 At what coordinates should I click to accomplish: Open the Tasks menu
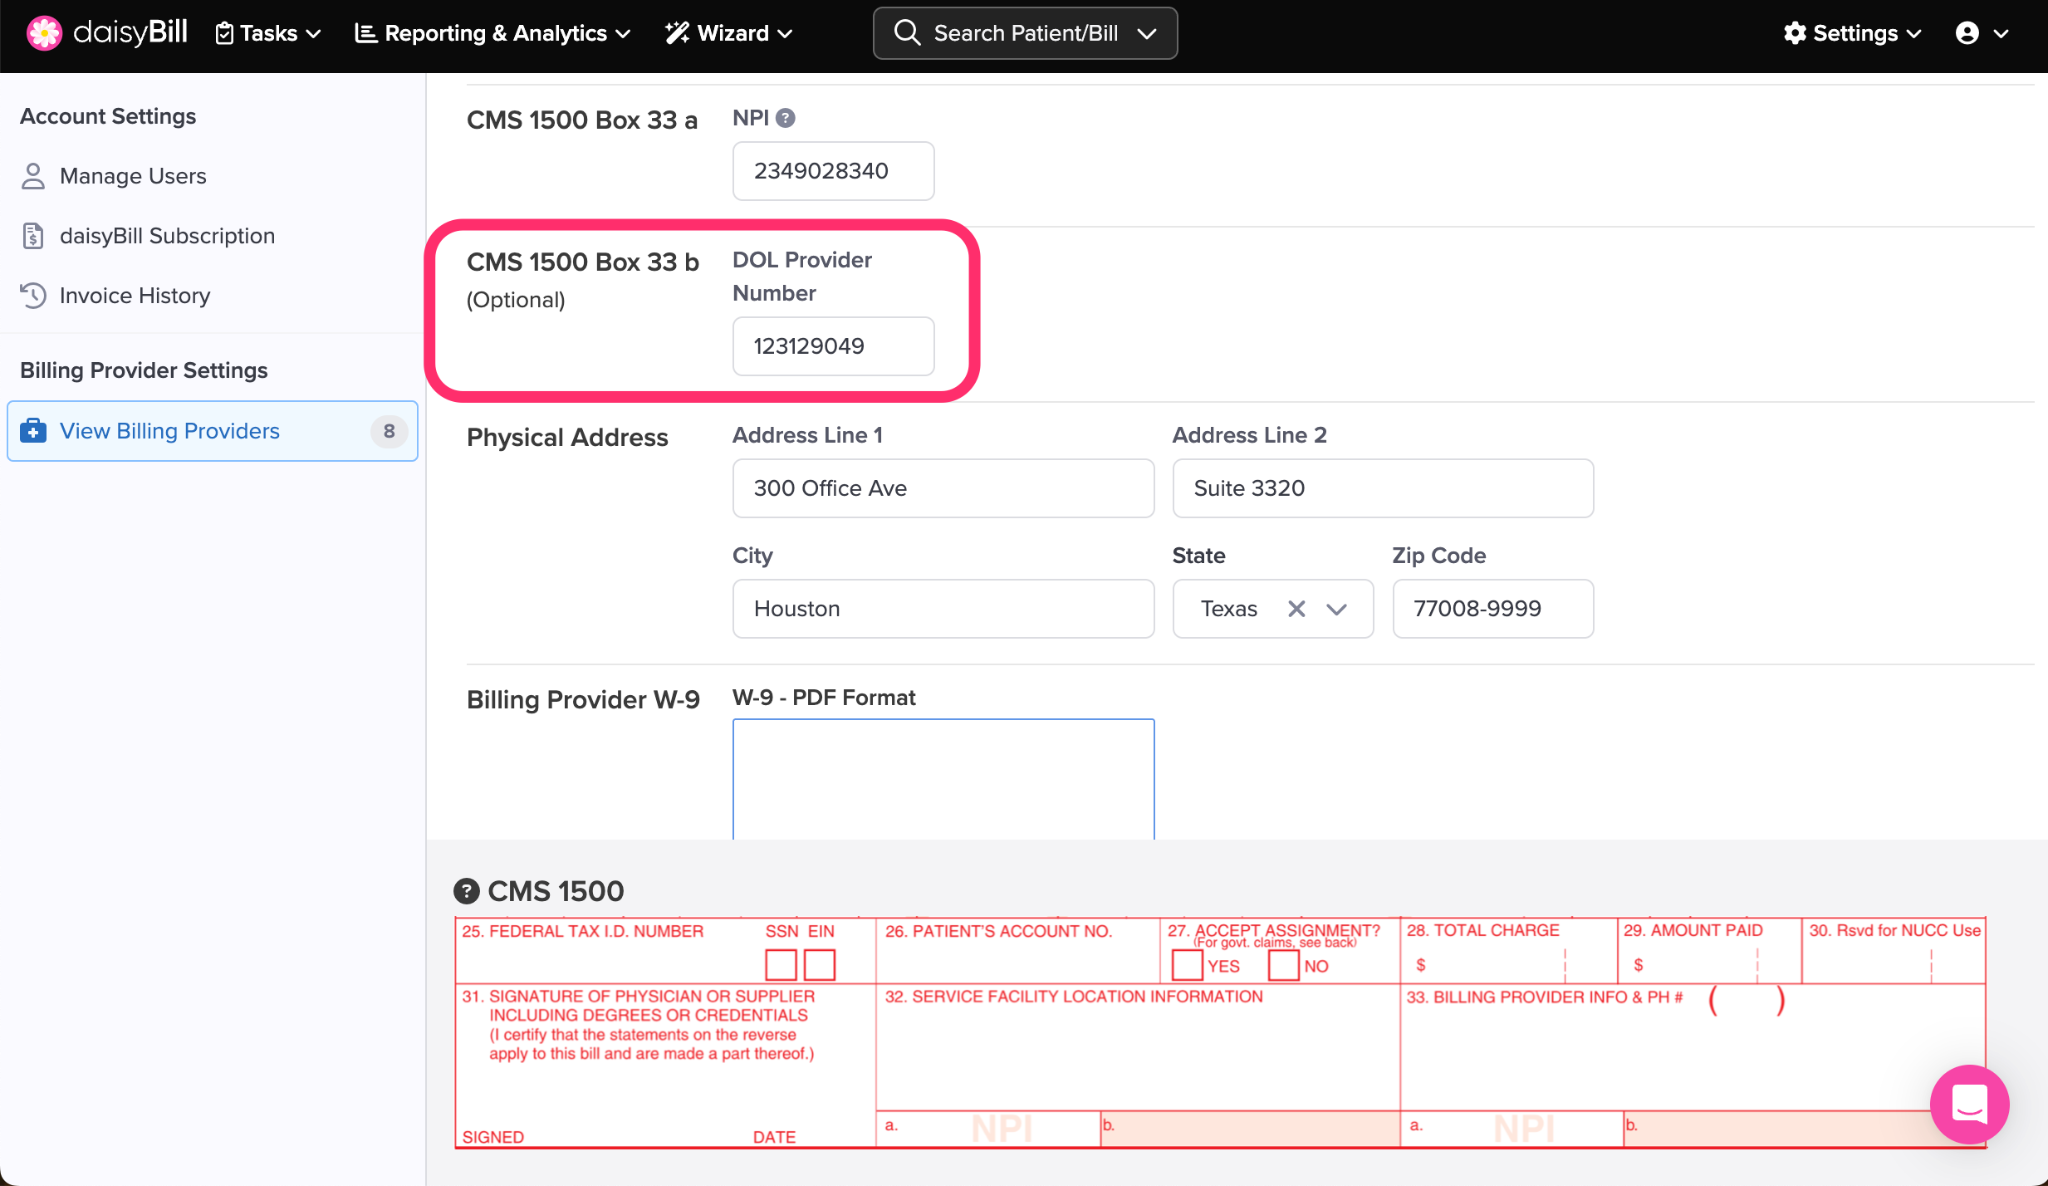268,33
